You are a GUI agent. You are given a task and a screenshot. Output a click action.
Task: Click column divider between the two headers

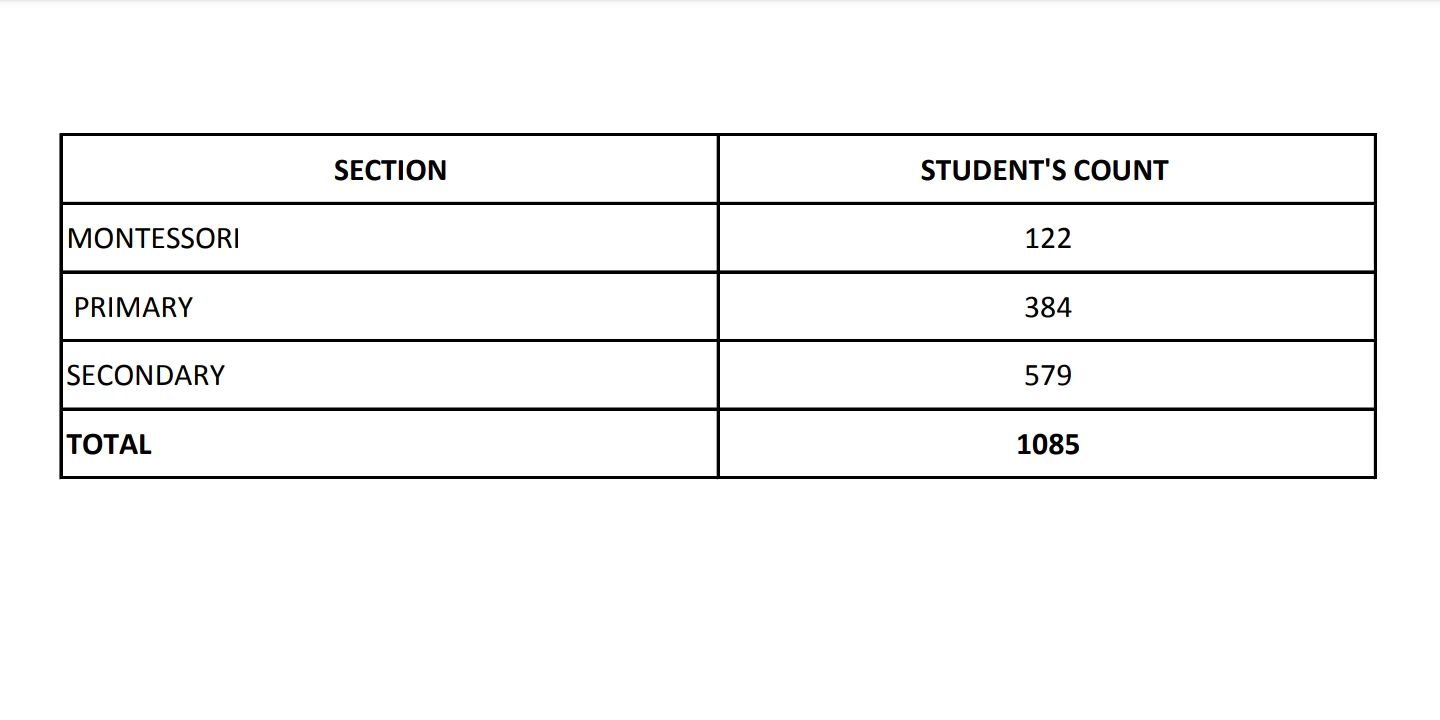click(x=718, y=170)
